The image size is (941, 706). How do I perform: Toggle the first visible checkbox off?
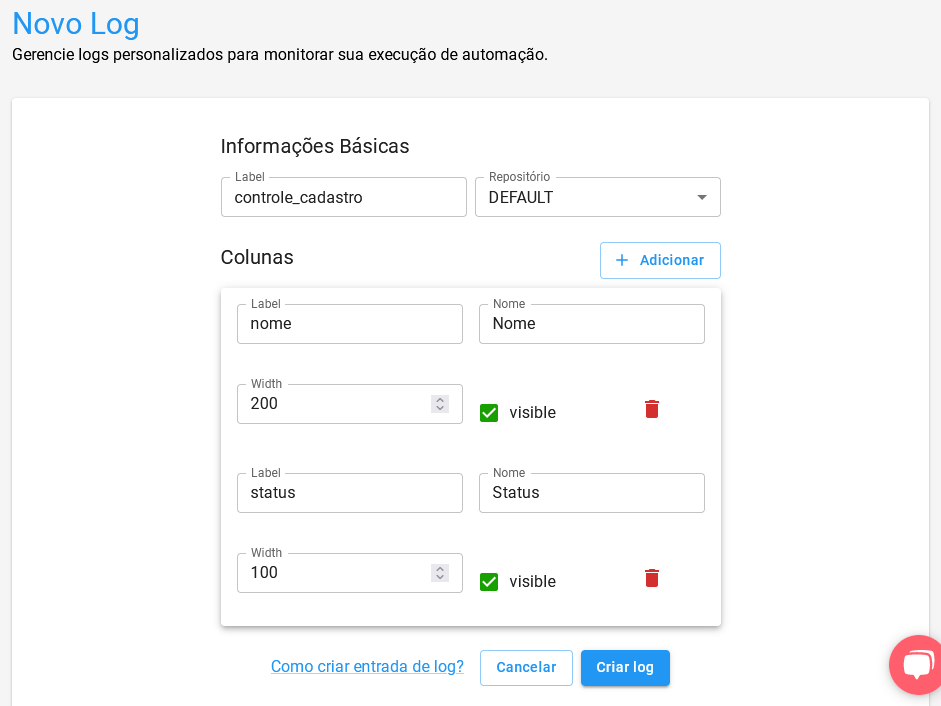(x=489, y=412)
